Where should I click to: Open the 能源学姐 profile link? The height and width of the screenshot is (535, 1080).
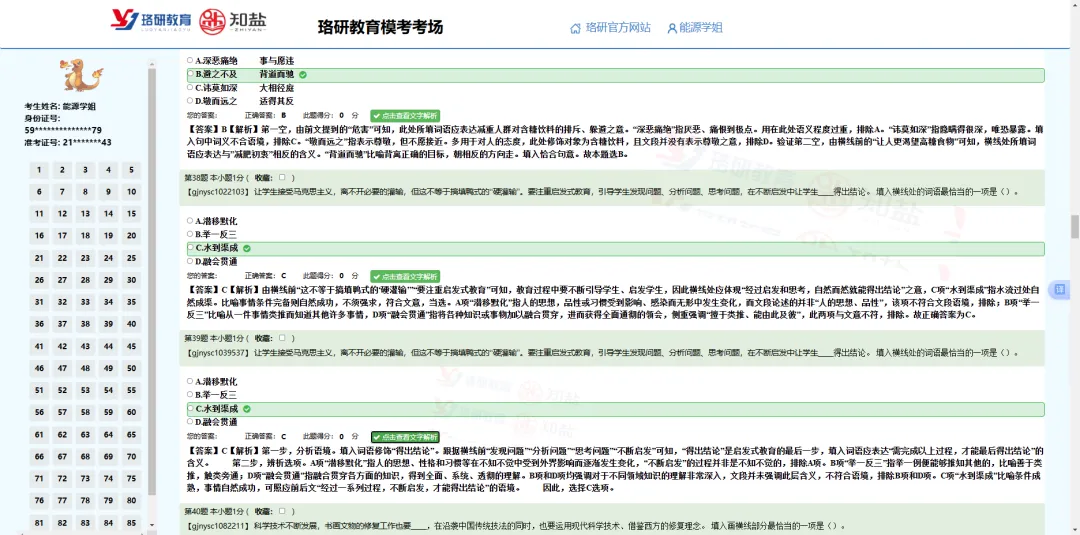coord(700,28)
